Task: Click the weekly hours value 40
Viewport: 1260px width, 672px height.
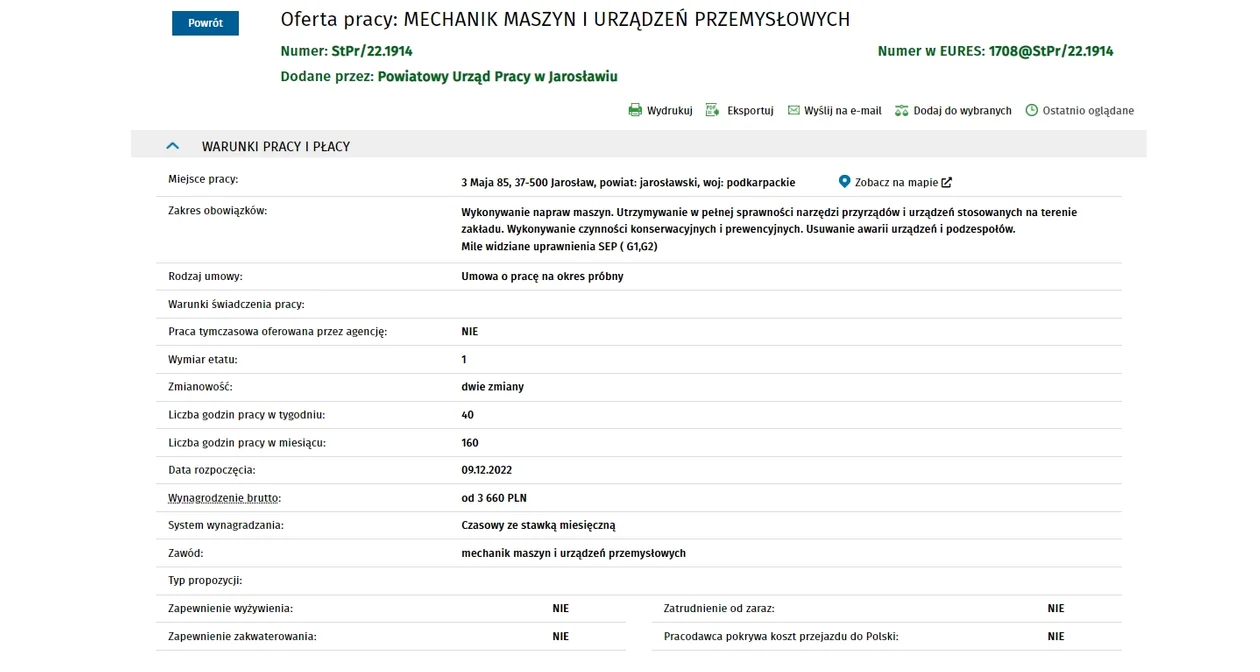Action: pyautogui.click(x=467, y=415)
